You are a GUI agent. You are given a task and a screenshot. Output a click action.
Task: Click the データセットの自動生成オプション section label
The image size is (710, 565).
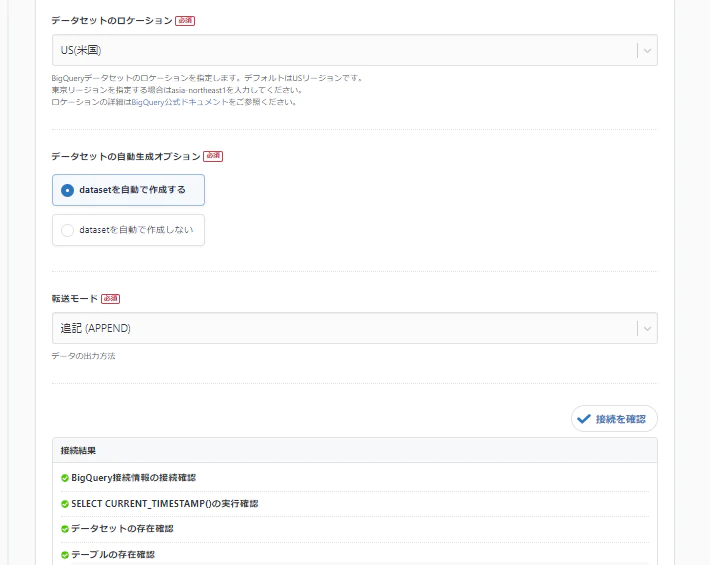tap(125, 156)
